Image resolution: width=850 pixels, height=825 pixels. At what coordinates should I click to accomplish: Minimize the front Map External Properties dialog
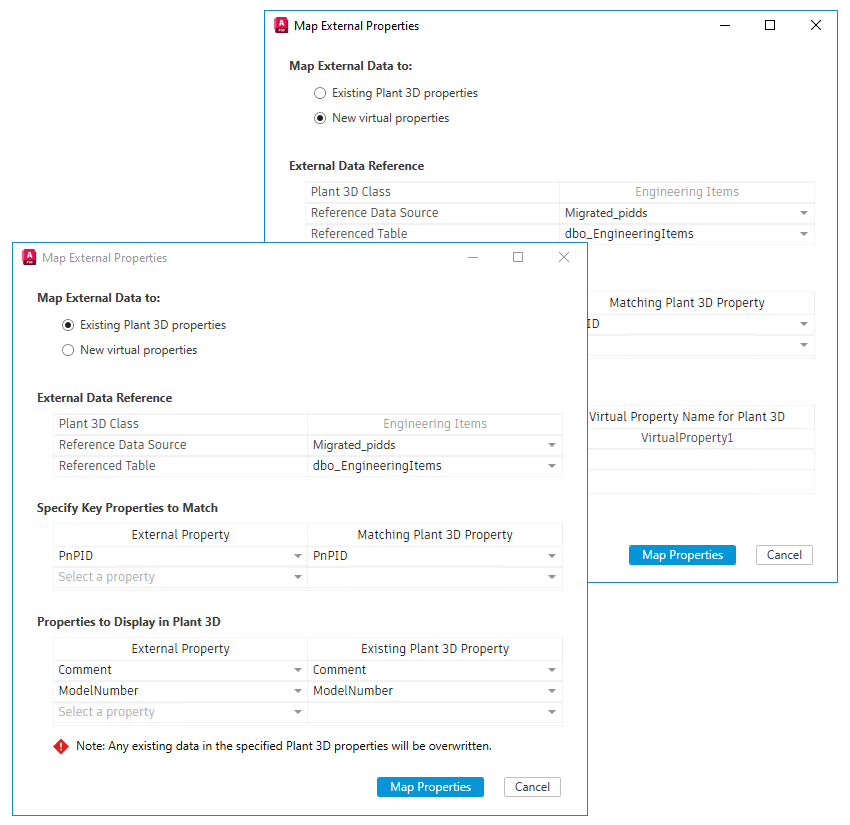click(x=472, y=257)
